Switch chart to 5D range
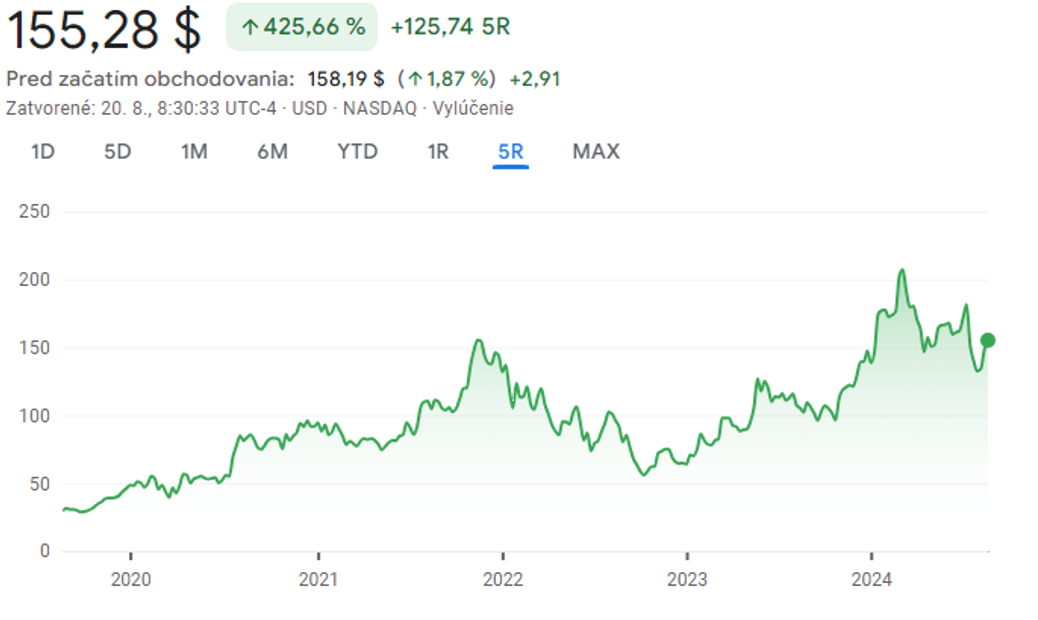The image size is (1038, 620). tap(118, 151)
